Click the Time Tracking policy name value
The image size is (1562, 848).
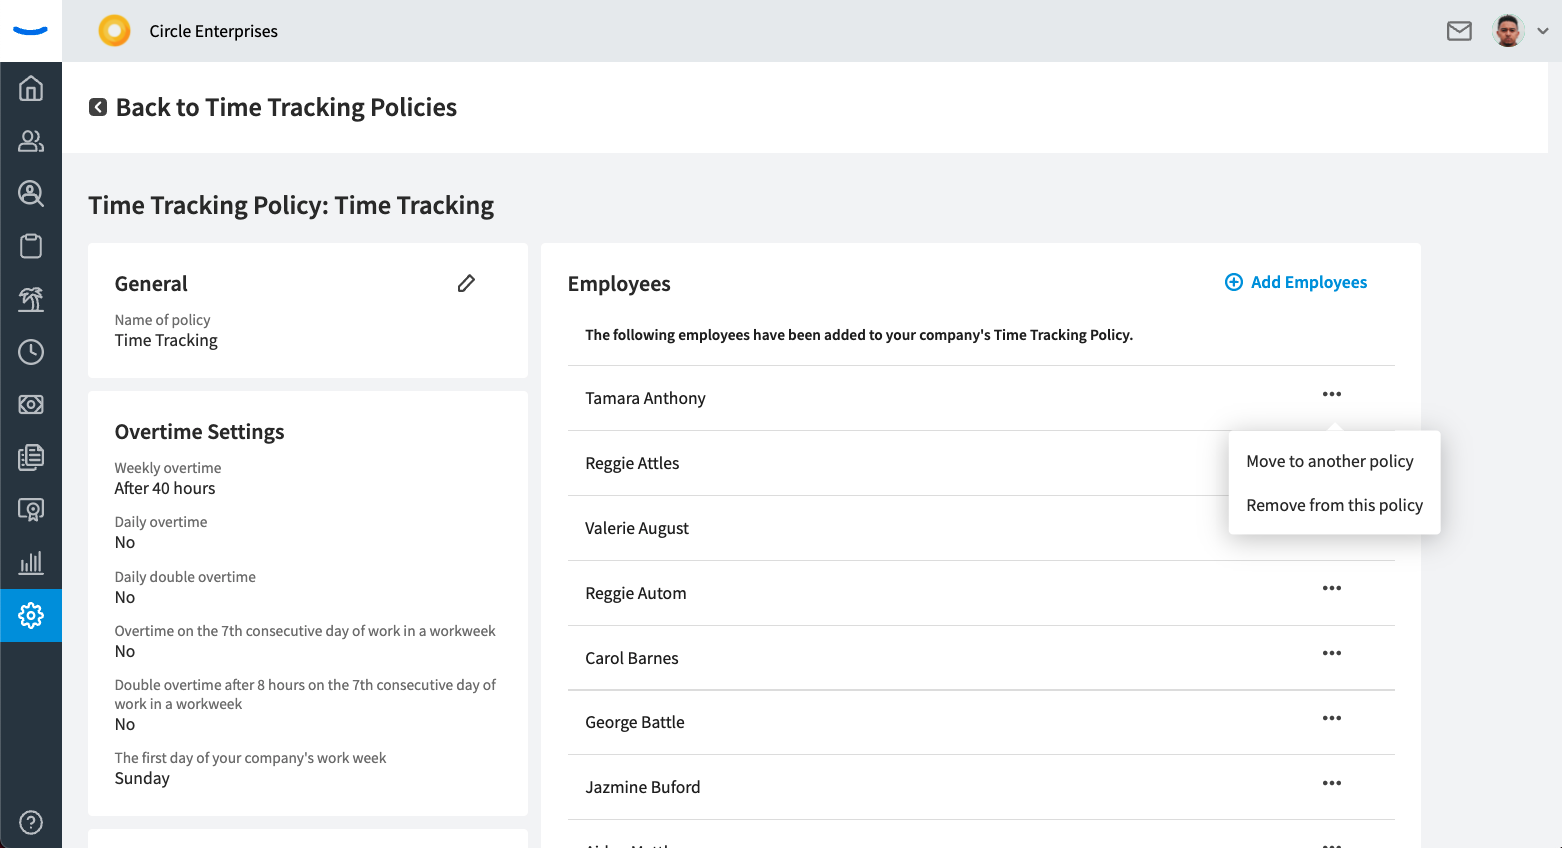click(166, 340)
